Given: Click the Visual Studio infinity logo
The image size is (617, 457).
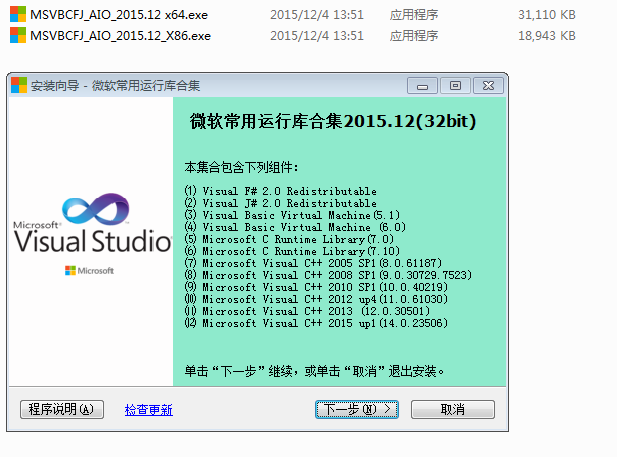Looking at the screenshot, I should 96,209.
